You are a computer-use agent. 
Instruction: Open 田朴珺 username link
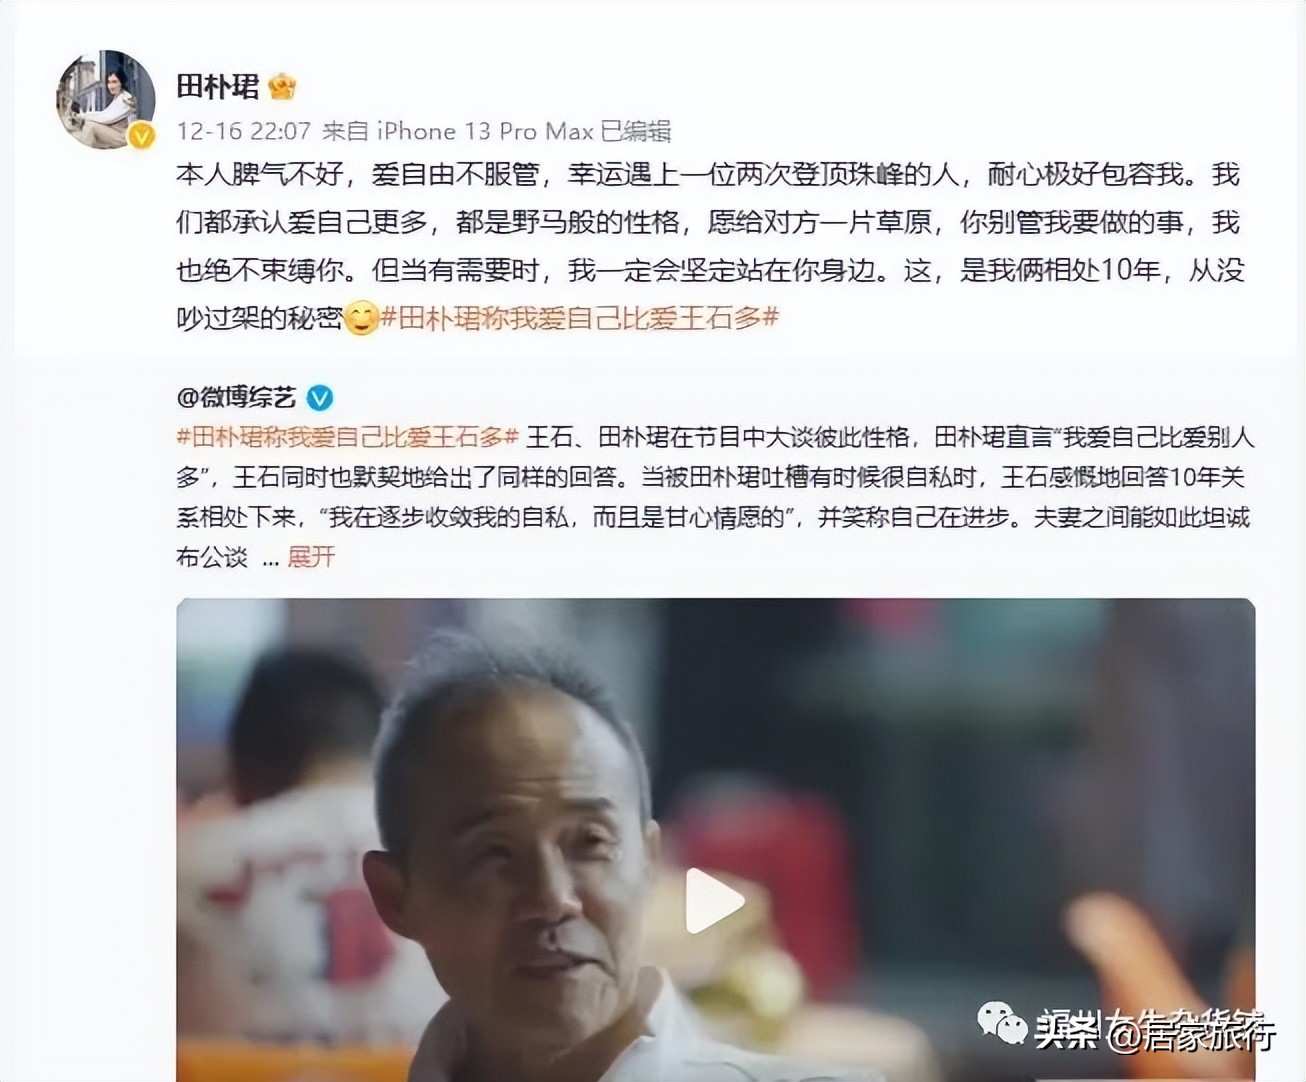pos(217,87)
